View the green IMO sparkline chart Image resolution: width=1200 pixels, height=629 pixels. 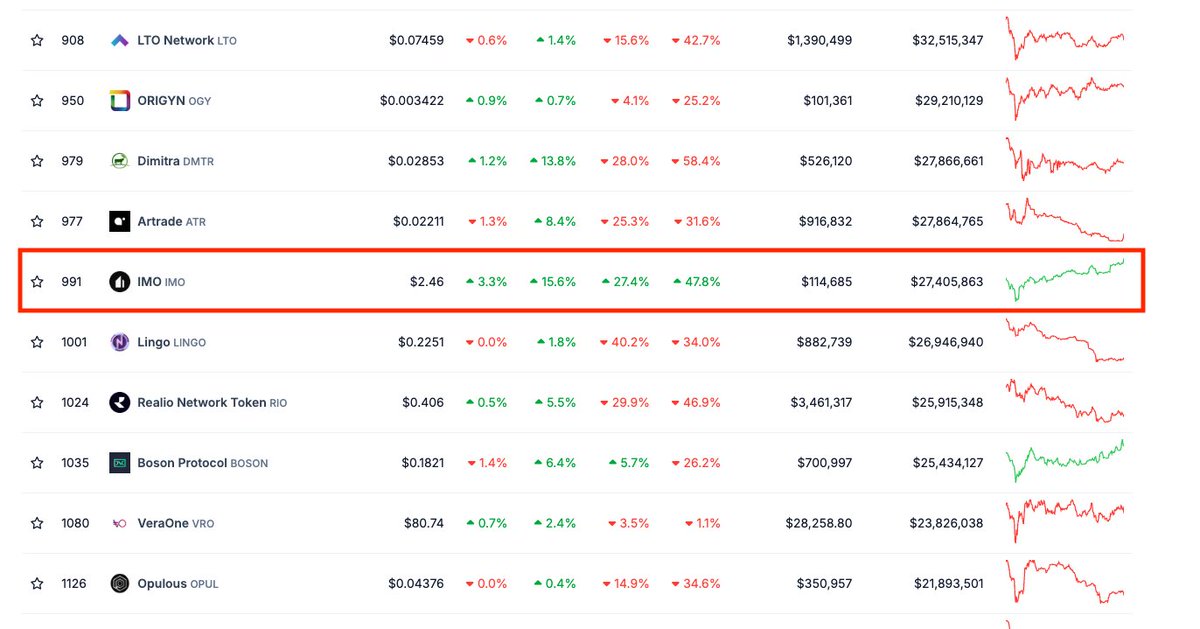pos(1065,280)
